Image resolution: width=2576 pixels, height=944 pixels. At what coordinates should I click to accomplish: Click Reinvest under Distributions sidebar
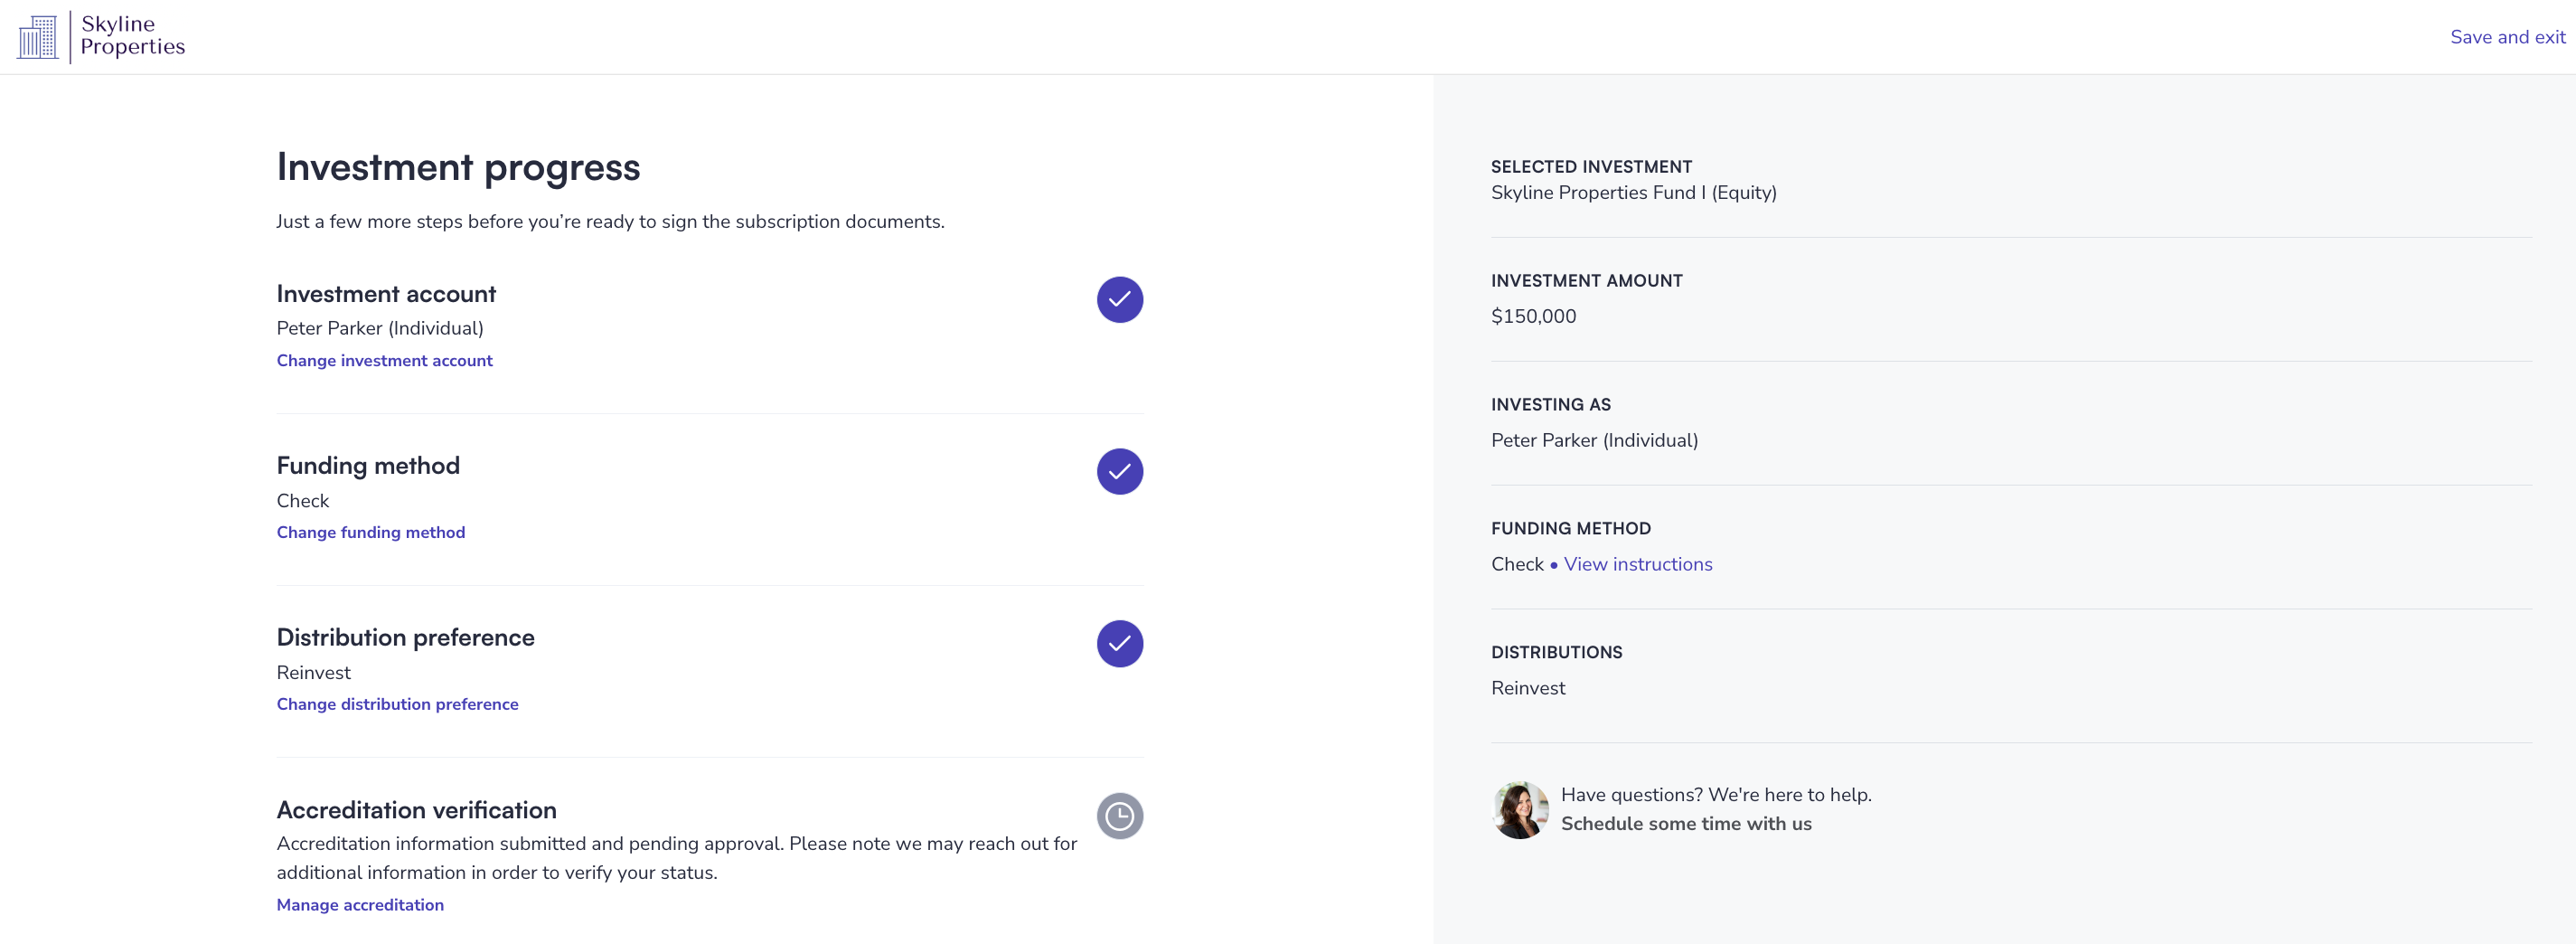(1528, 688)
